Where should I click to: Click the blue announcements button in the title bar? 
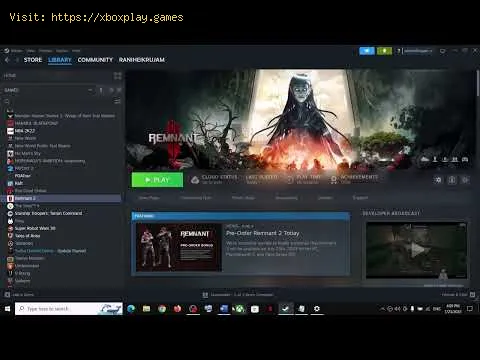pos(367,51)
